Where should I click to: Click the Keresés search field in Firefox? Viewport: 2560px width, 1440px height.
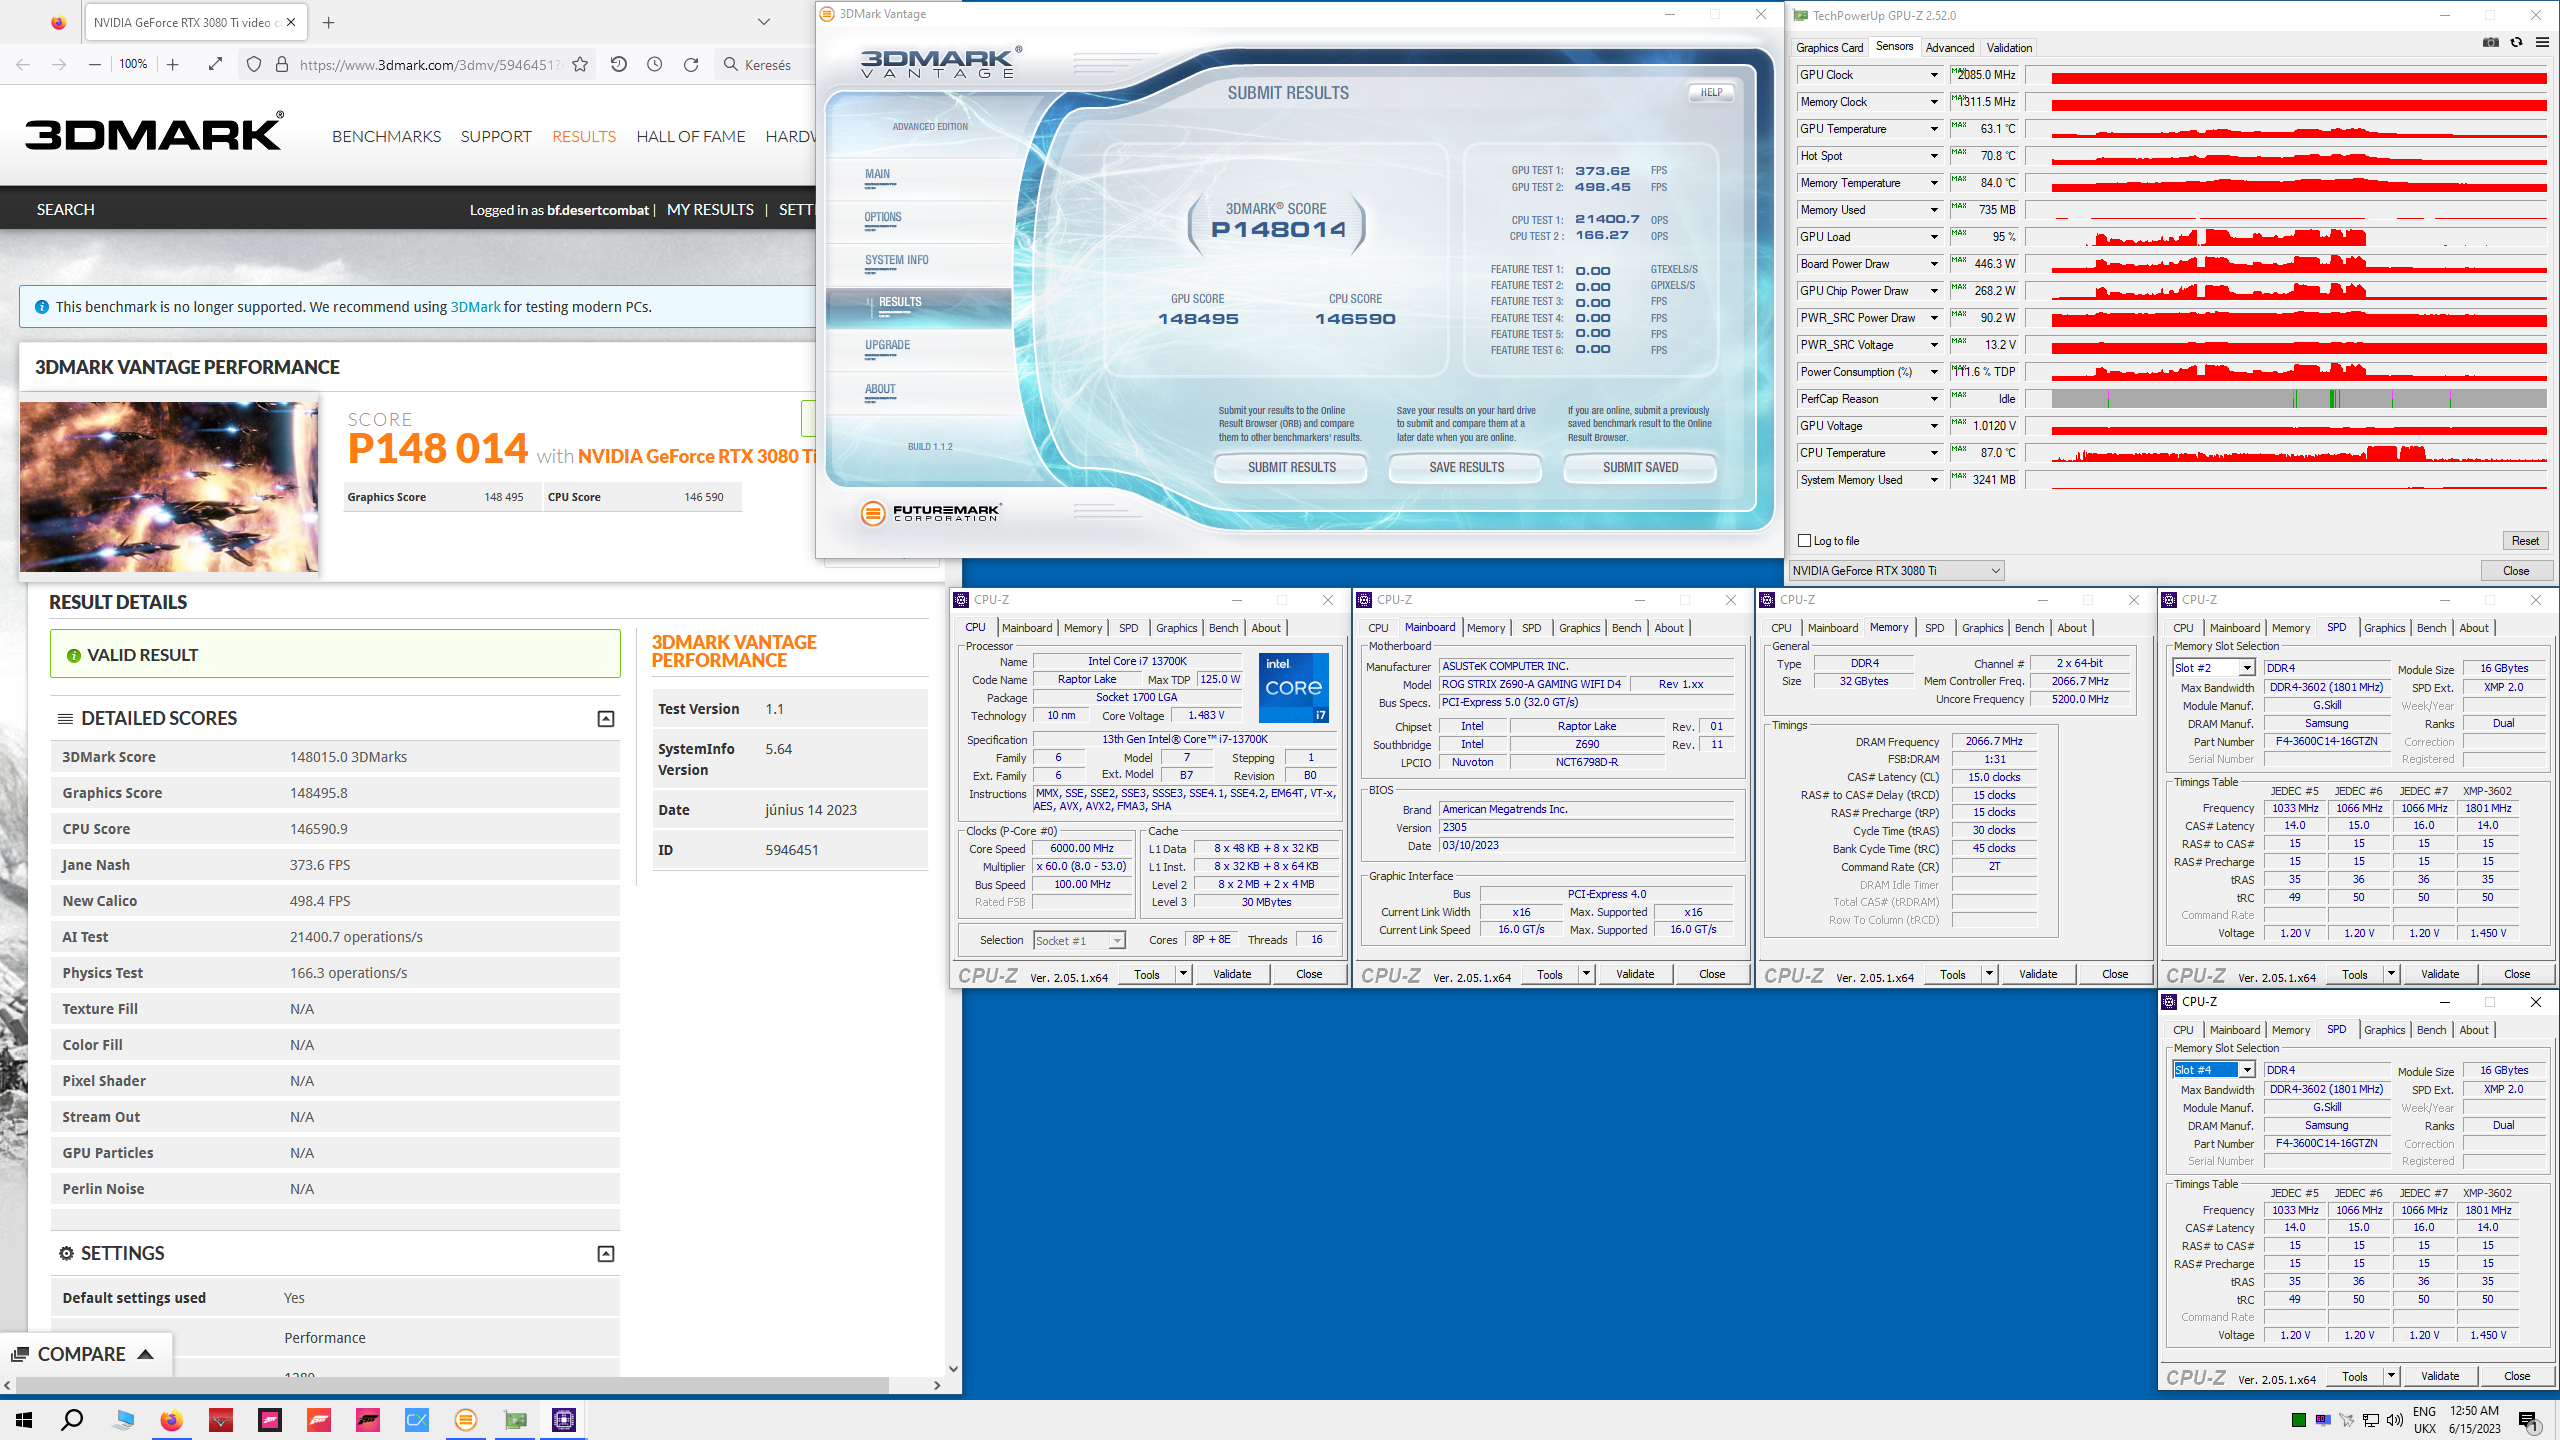[x=768, y=64]
